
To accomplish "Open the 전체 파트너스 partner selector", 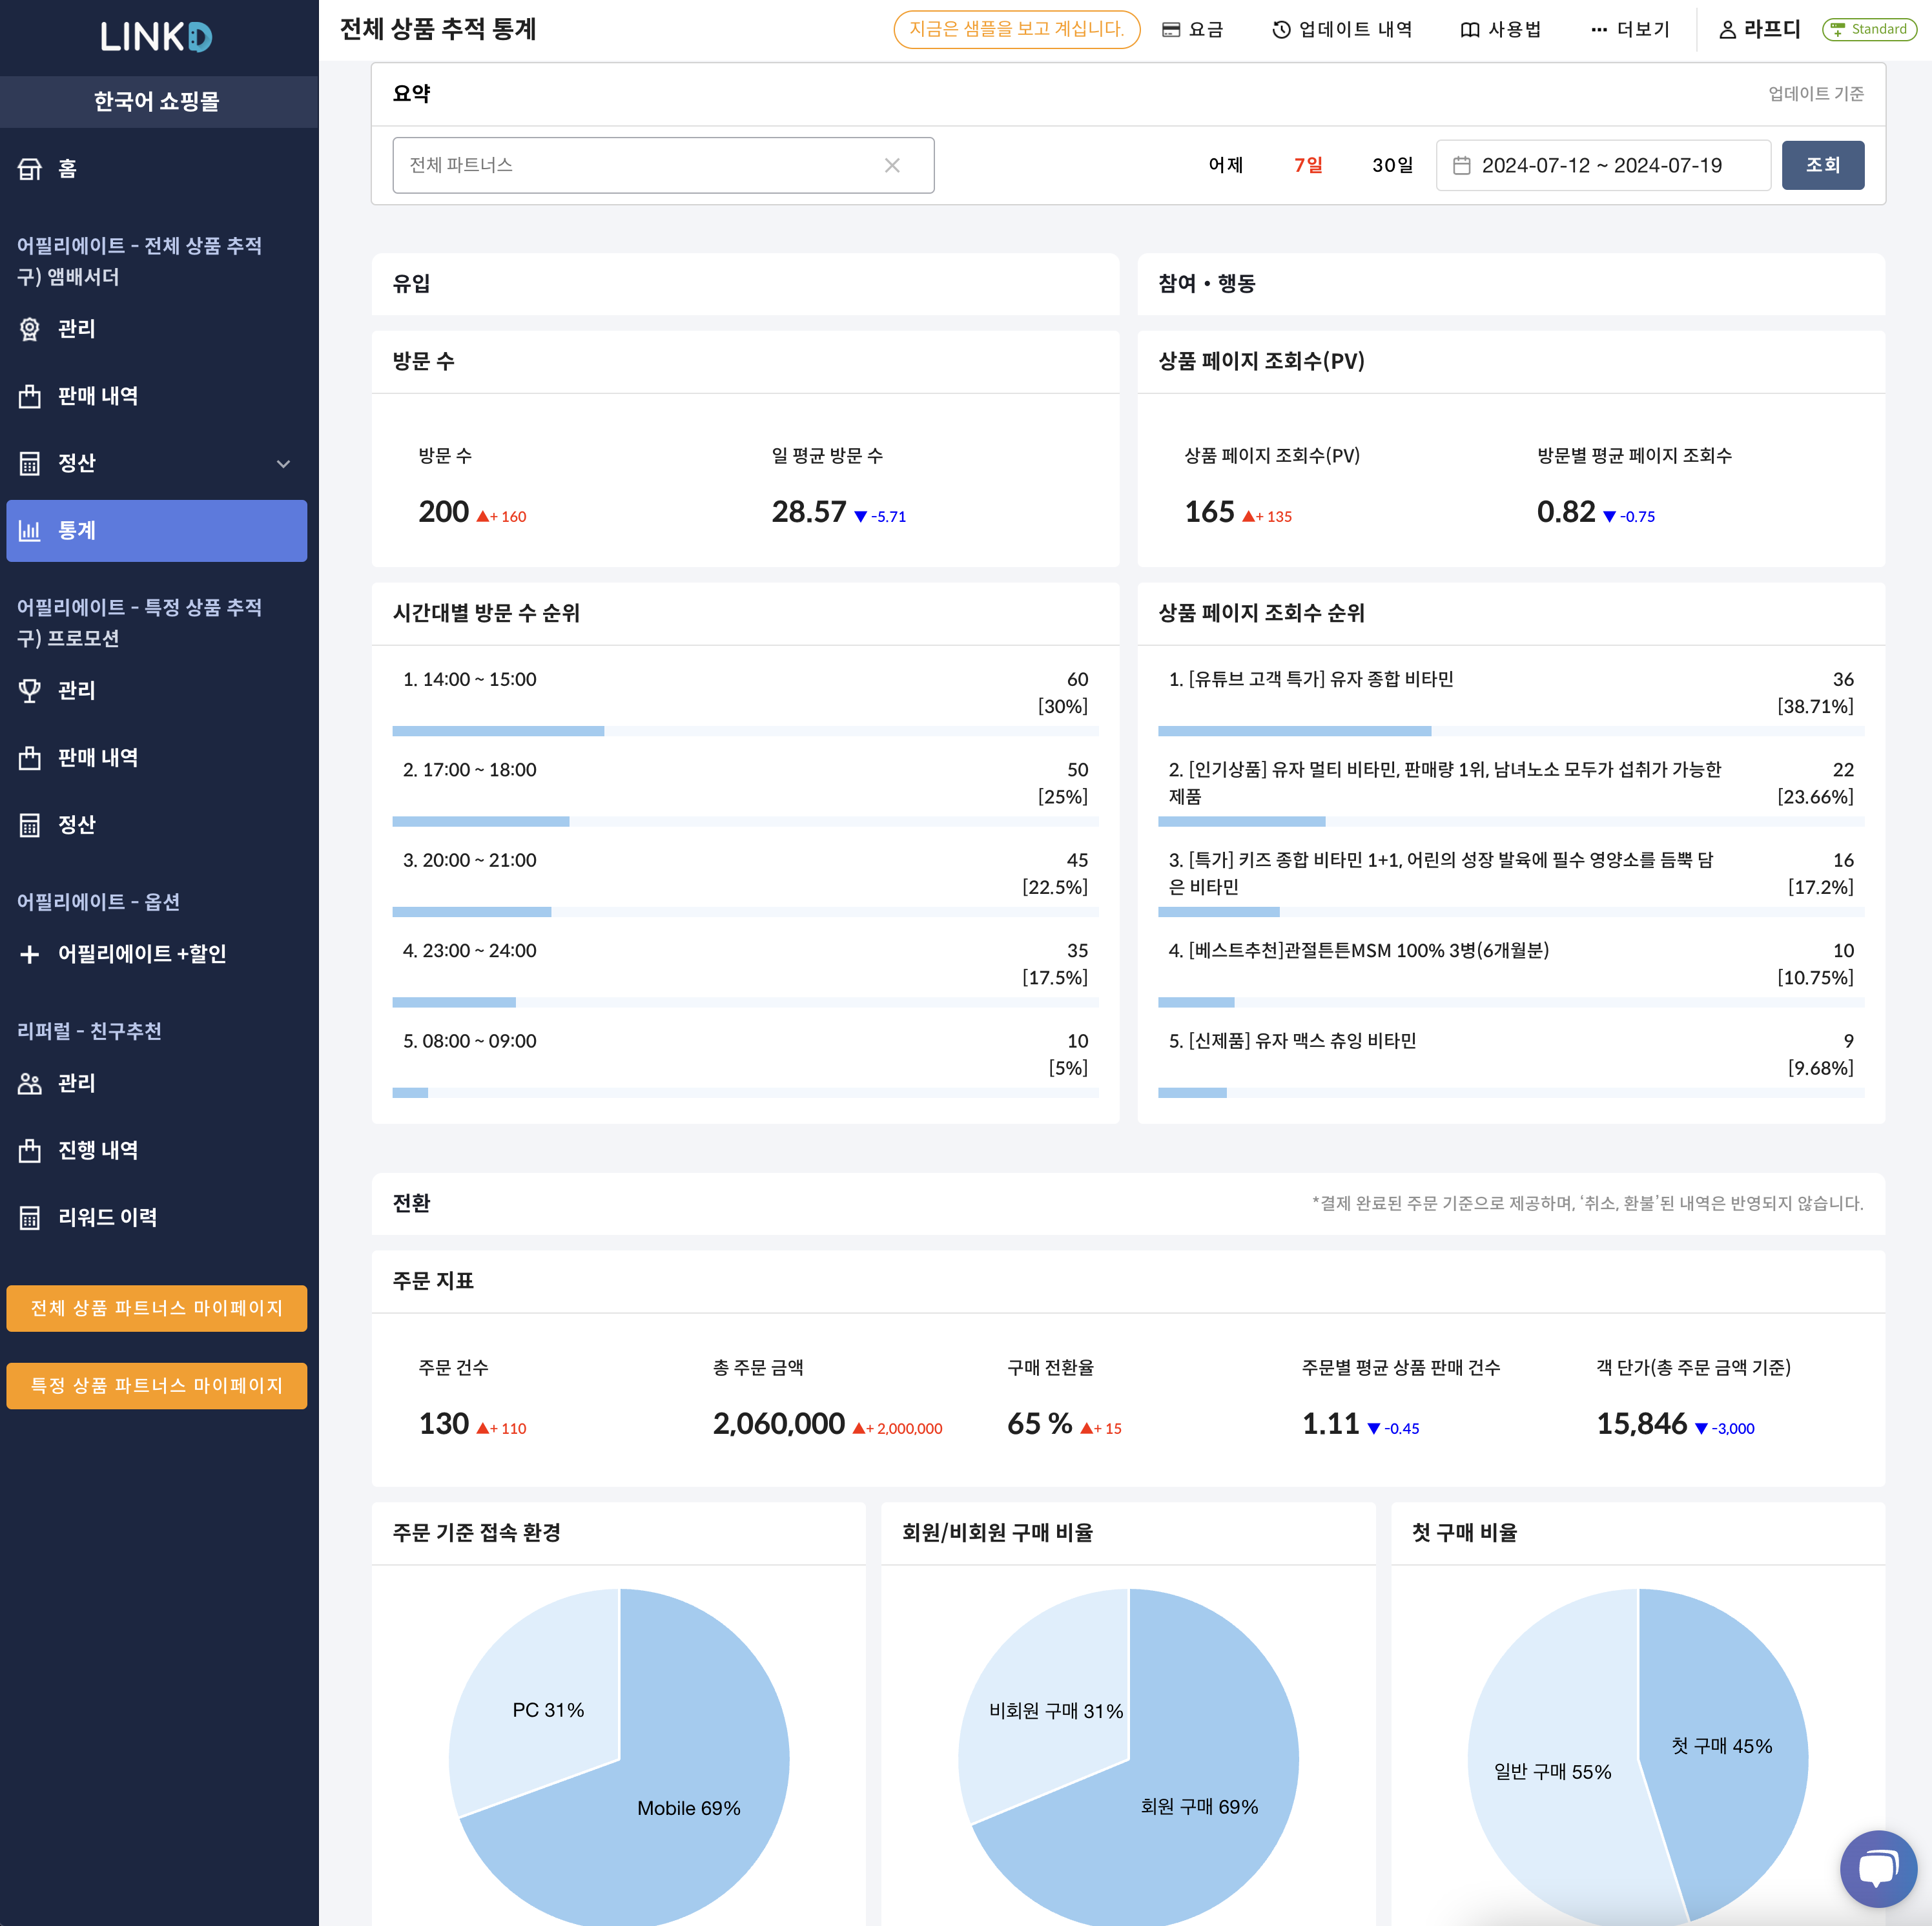I will coord(663,165).
